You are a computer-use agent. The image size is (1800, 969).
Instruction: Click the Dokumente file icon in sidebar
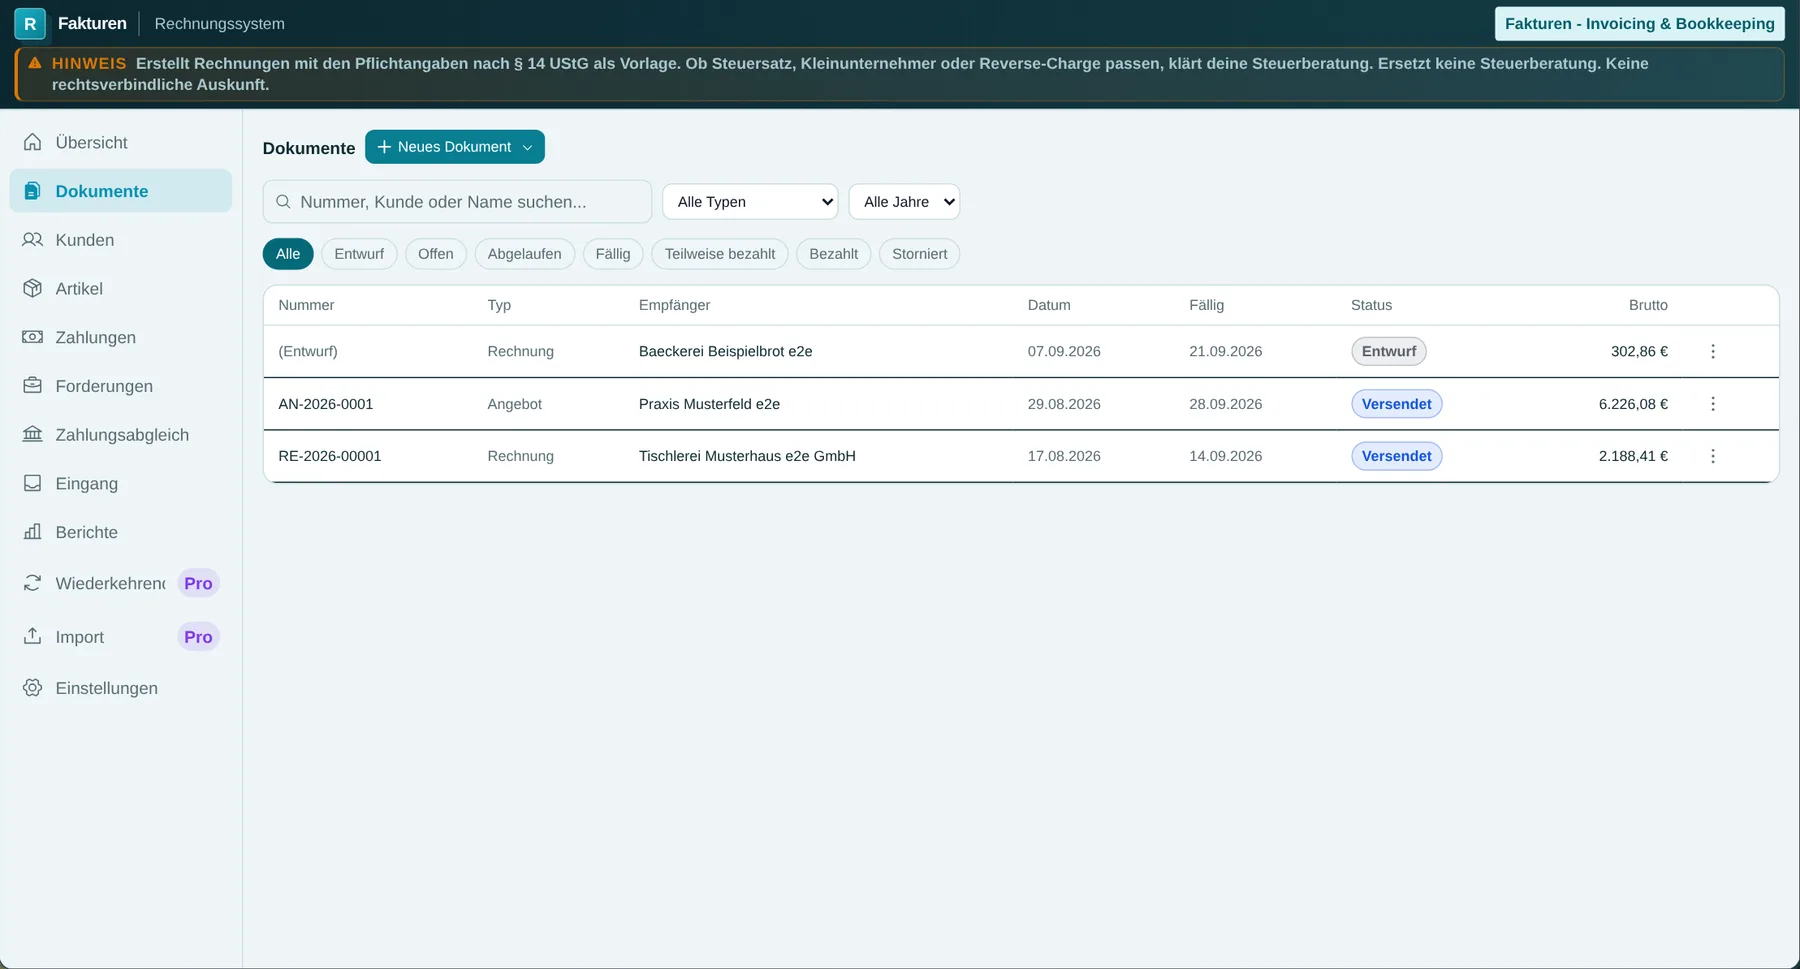[33, 191]
